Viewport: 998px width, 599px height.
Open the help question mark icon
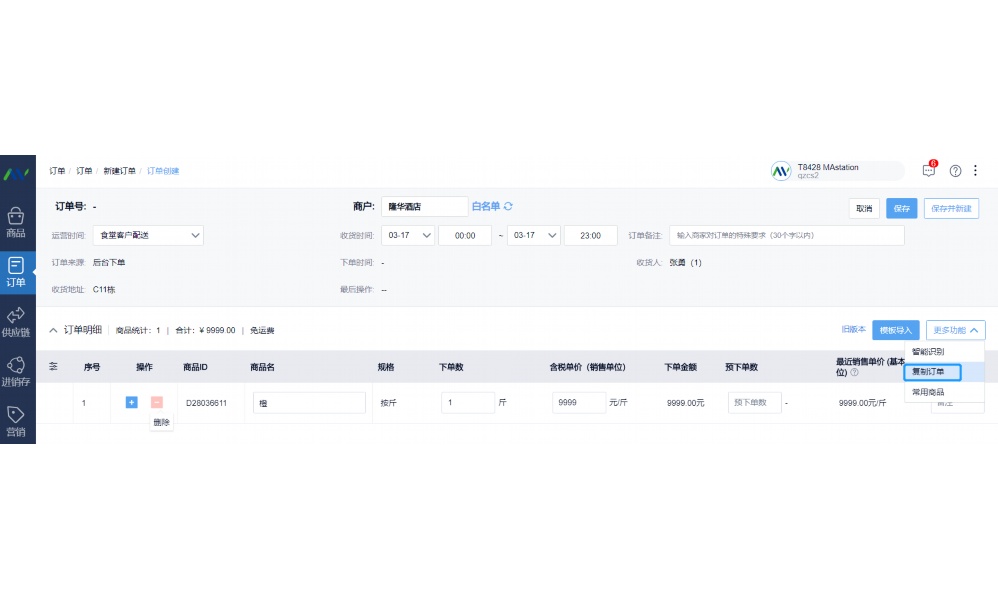pos(955,171)
